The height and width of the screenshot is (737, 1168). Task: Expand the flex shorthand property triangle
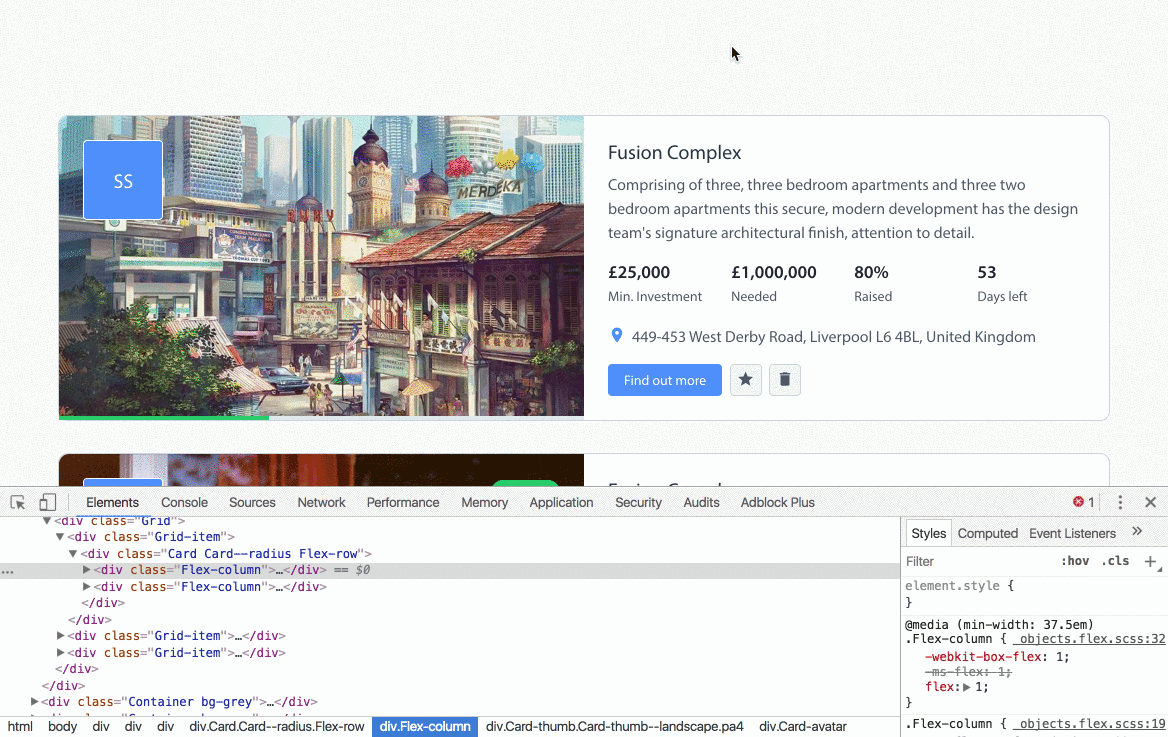967,687
